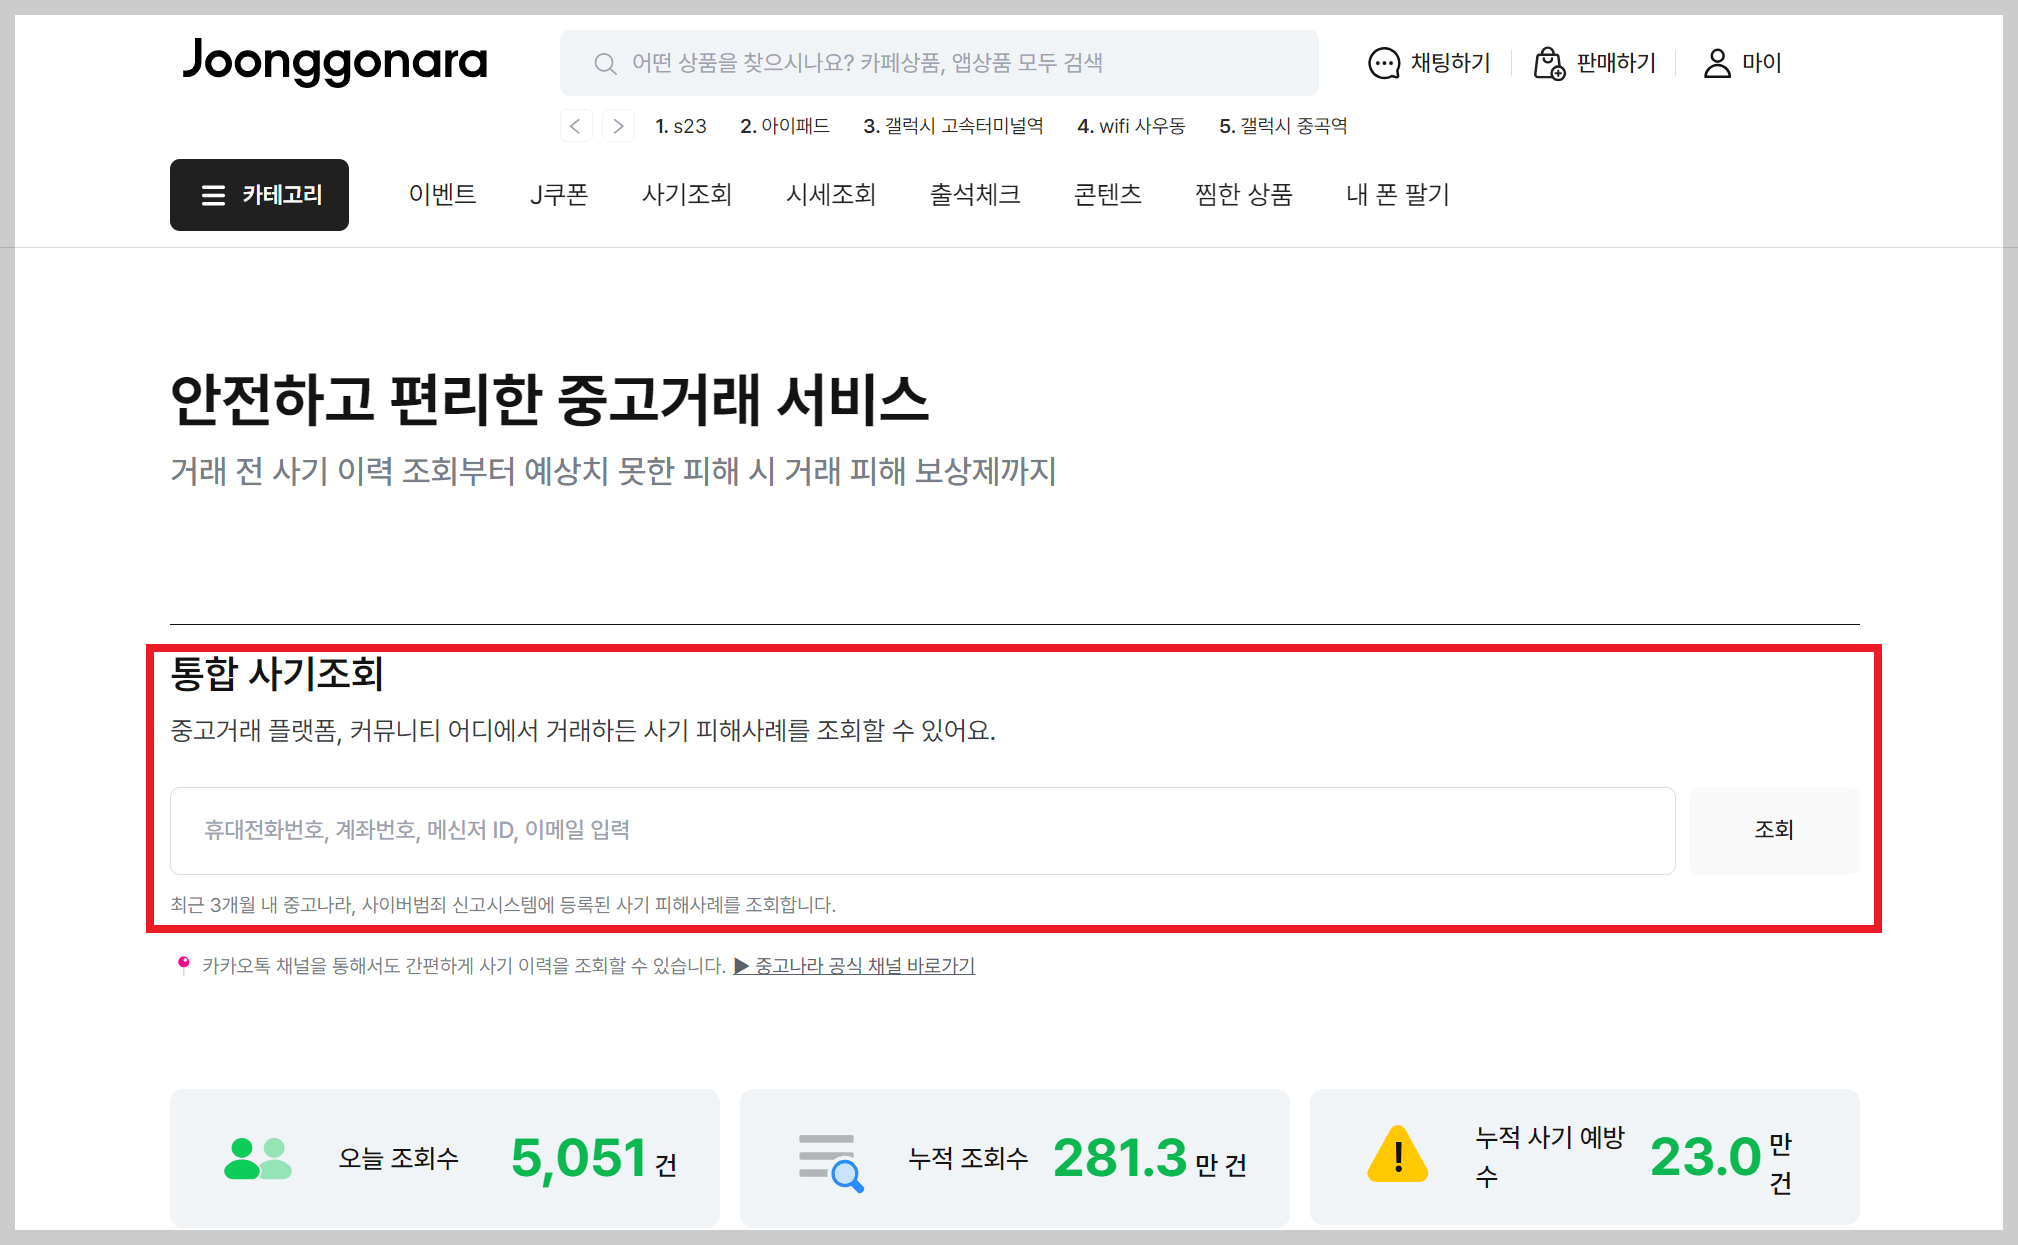This screenshot has width=2018, height=1245.
Task: Click the 조회 search button
Action: click(x=1774, y=830)
